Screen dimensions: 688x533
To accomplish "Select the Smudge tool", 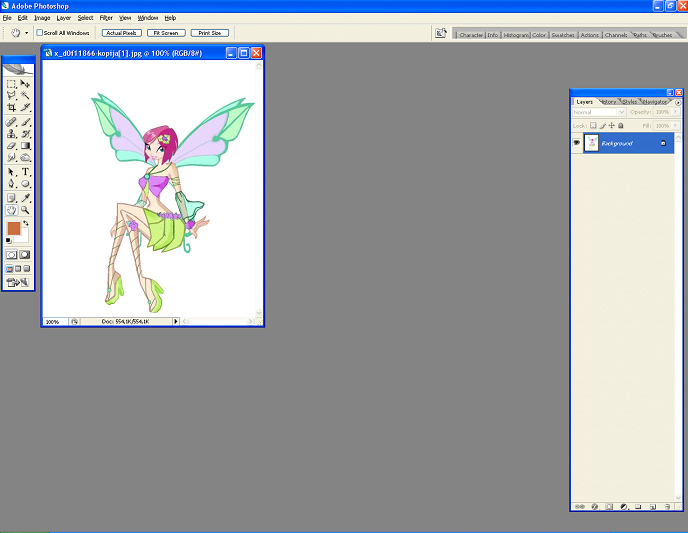I will tap(11, 157).
